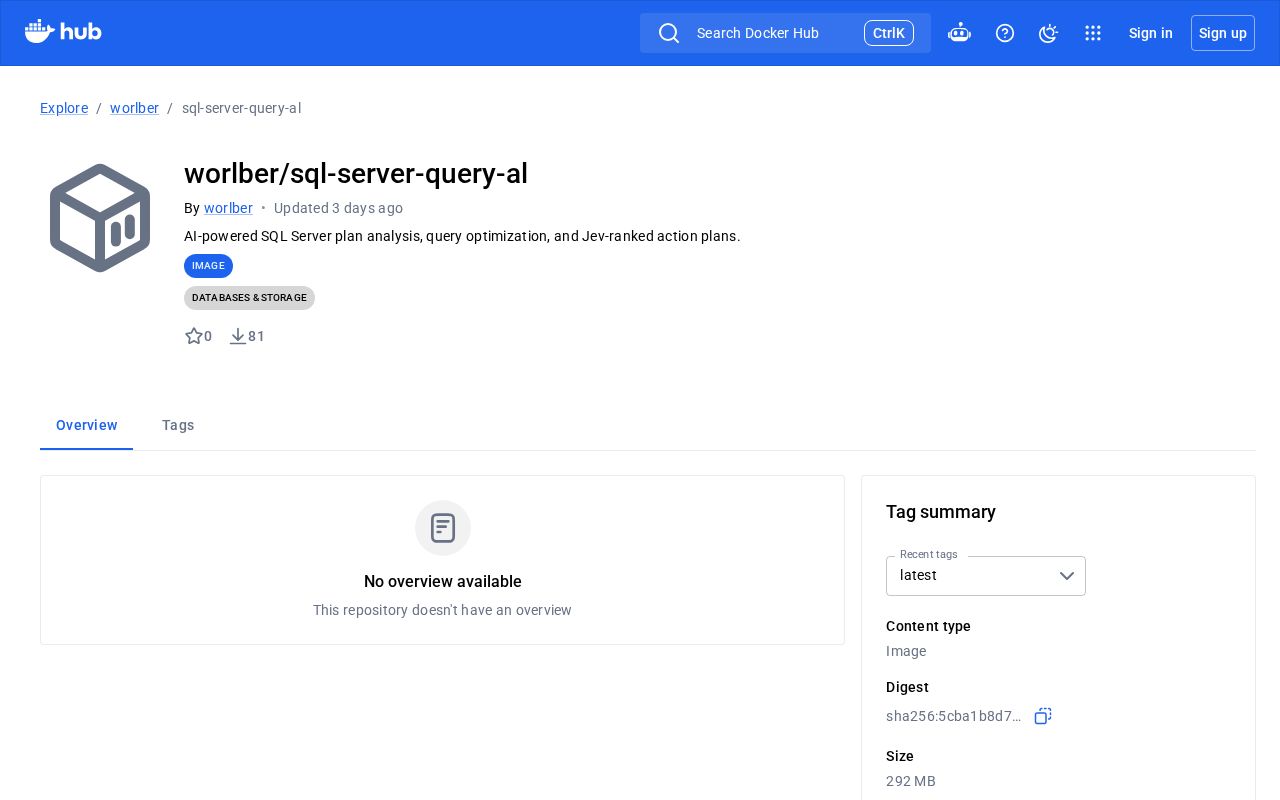Click the 'Tag summary' heading
This screenshot has height=800, width=1280.
coord(941,512)
